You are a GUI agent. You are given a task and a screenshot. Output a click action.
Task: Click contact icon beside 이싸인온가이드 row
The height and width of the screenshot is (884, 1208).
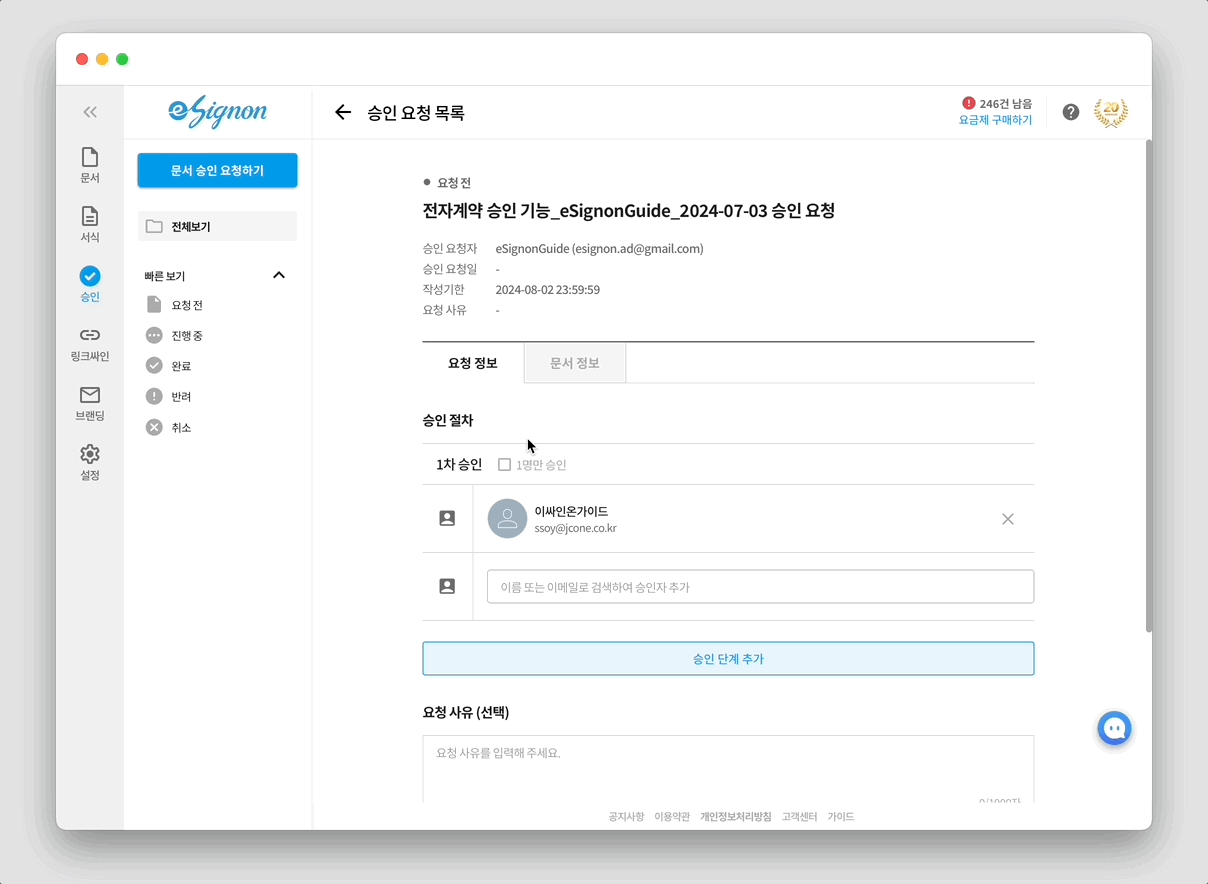(447, 519)
